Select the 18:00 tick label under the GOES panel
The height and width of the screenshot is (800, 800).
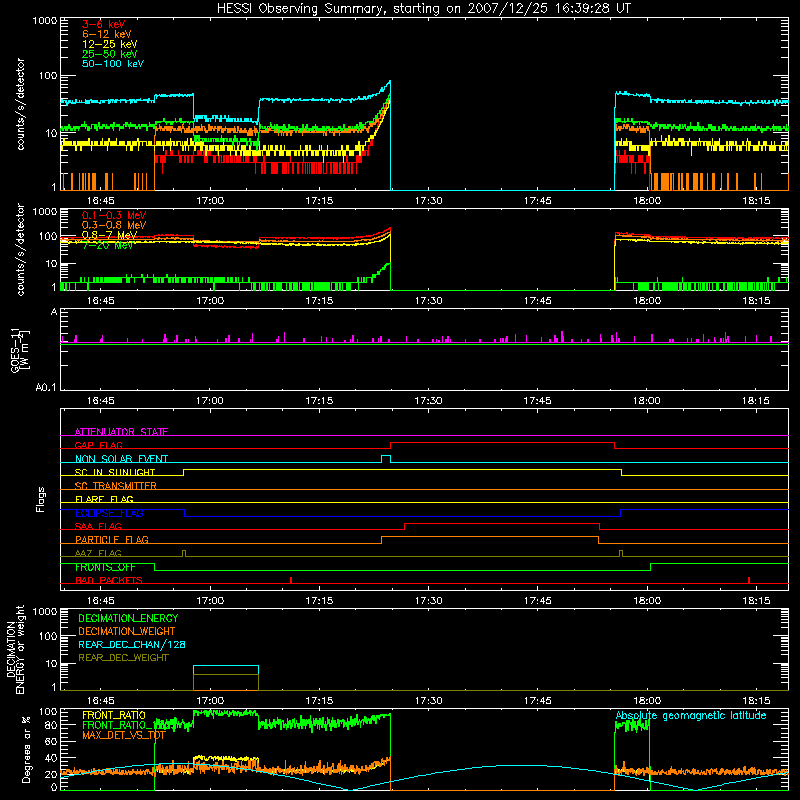coord(646,401)
